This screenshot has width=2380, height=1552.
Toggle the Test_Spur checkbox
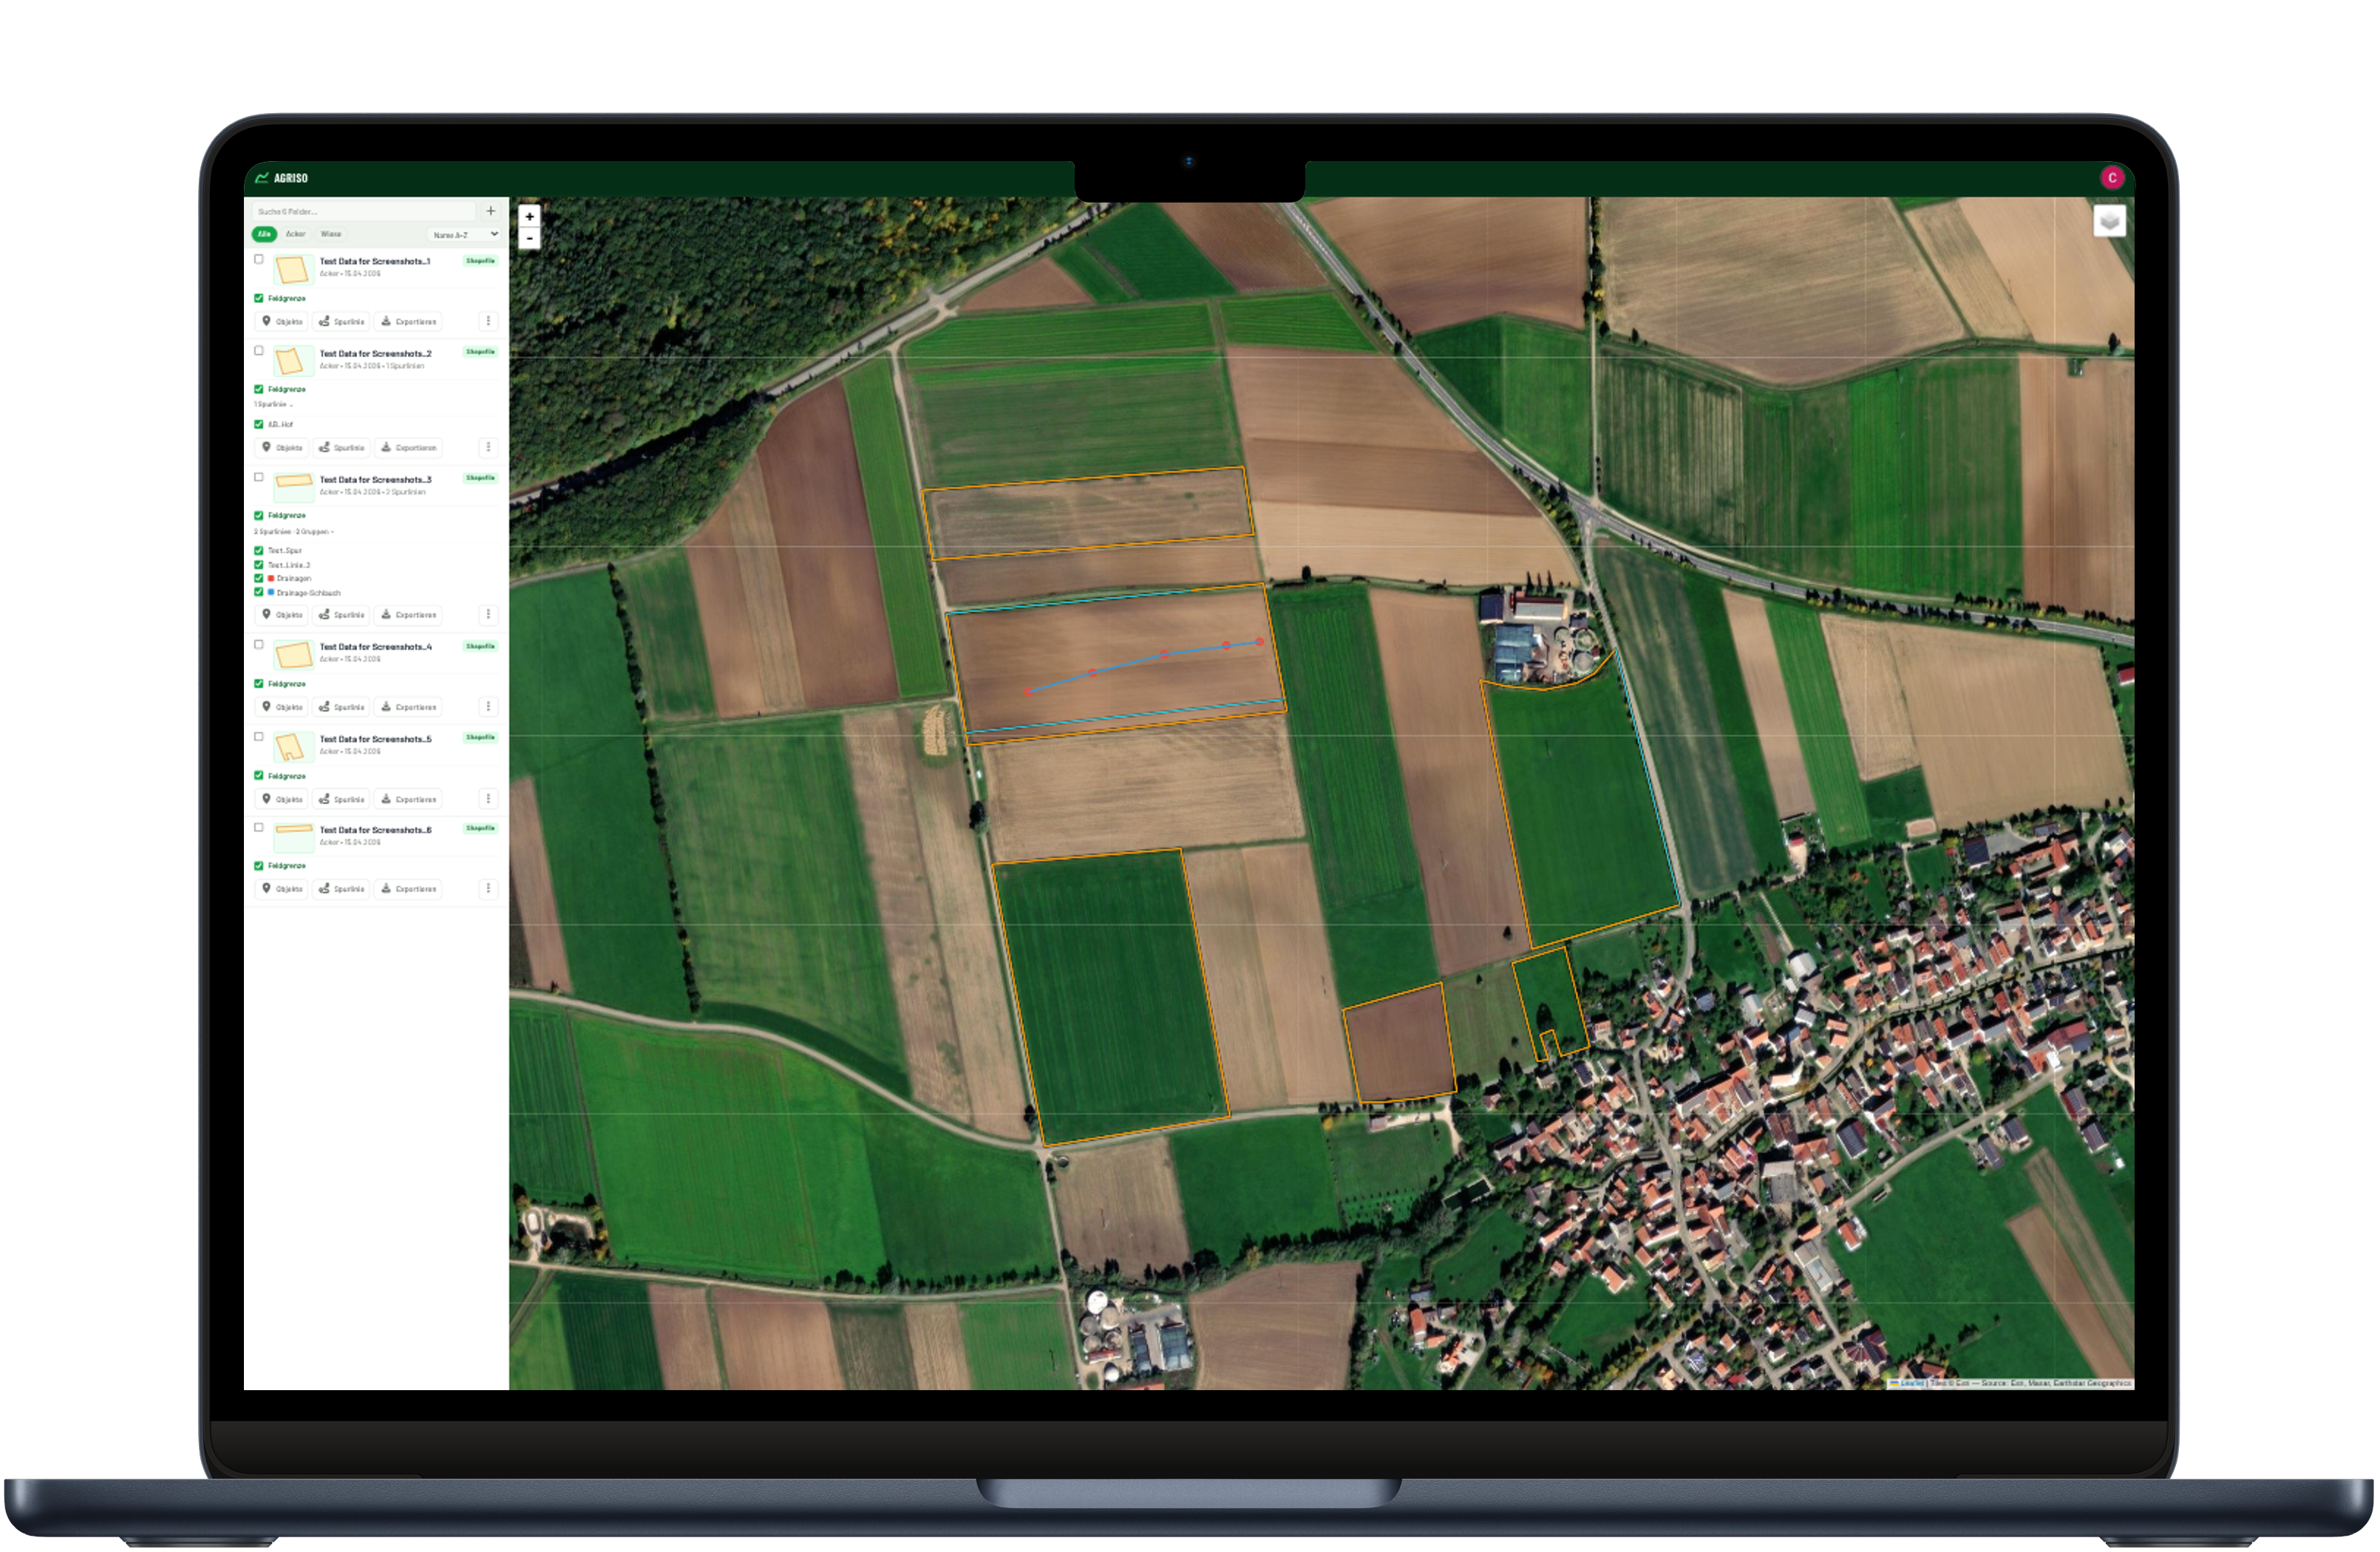[259, 551]
